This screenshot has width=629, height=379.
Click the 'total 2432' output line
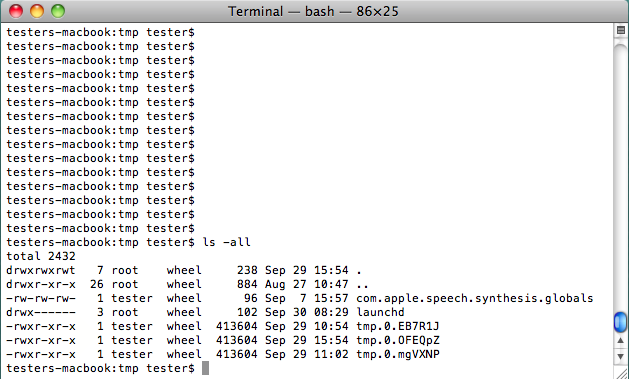[41, 256]
